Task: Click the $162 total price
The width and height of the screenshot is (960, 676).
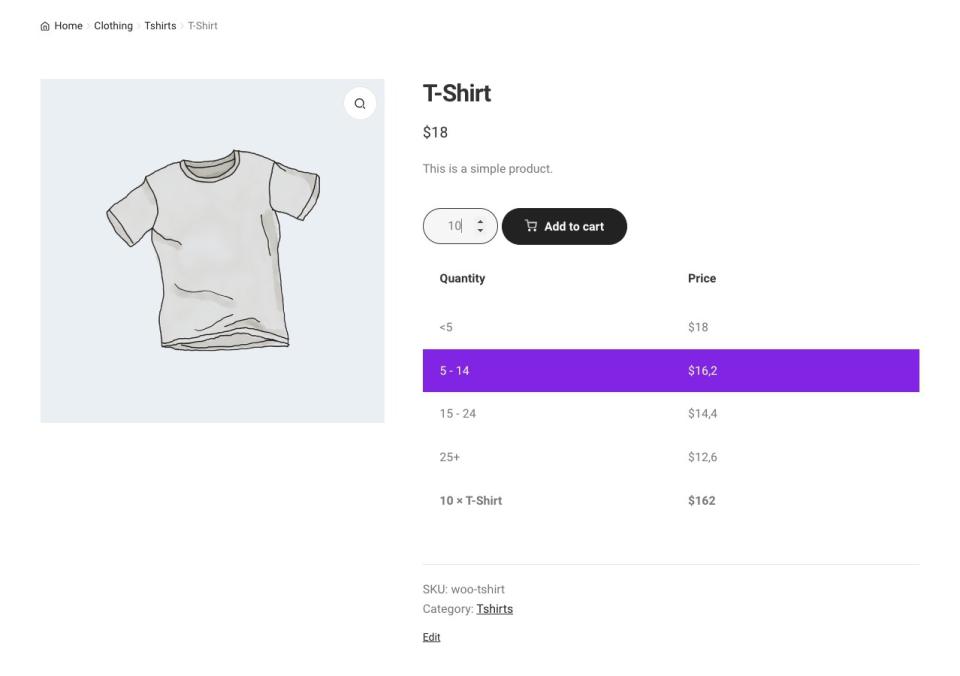Action: click(x=702, y=501)
